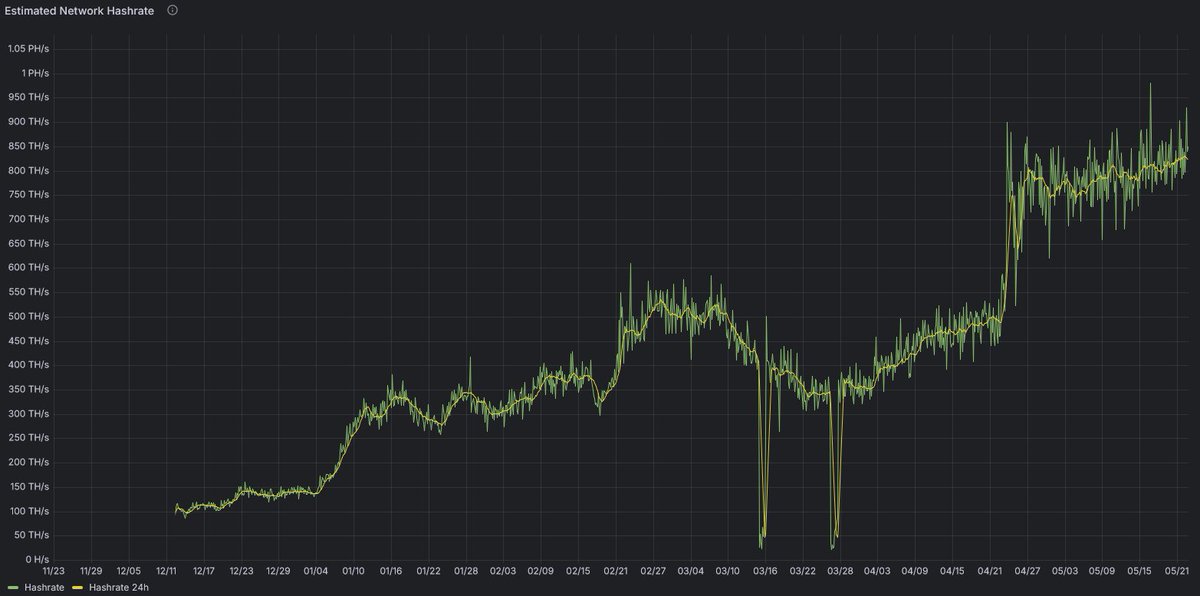Click the 12/29 date on the x-axis

[x=279, y=571]
